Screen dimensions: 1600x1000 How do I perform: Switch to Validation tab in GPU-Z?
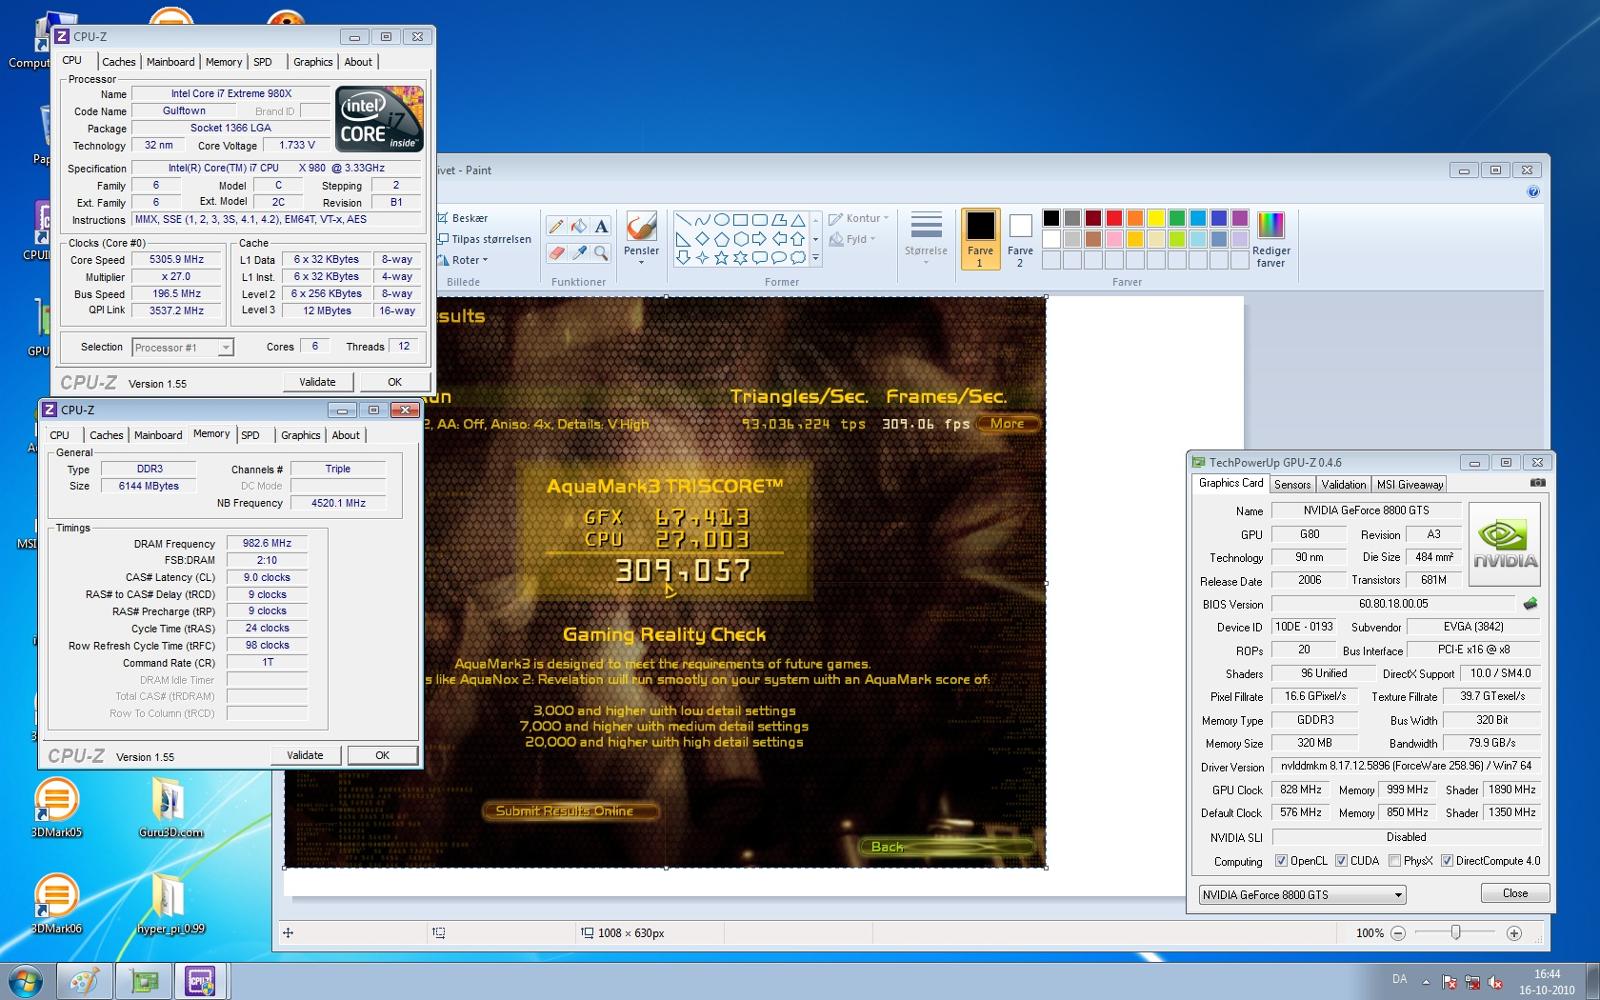(x=1343, y=485)
